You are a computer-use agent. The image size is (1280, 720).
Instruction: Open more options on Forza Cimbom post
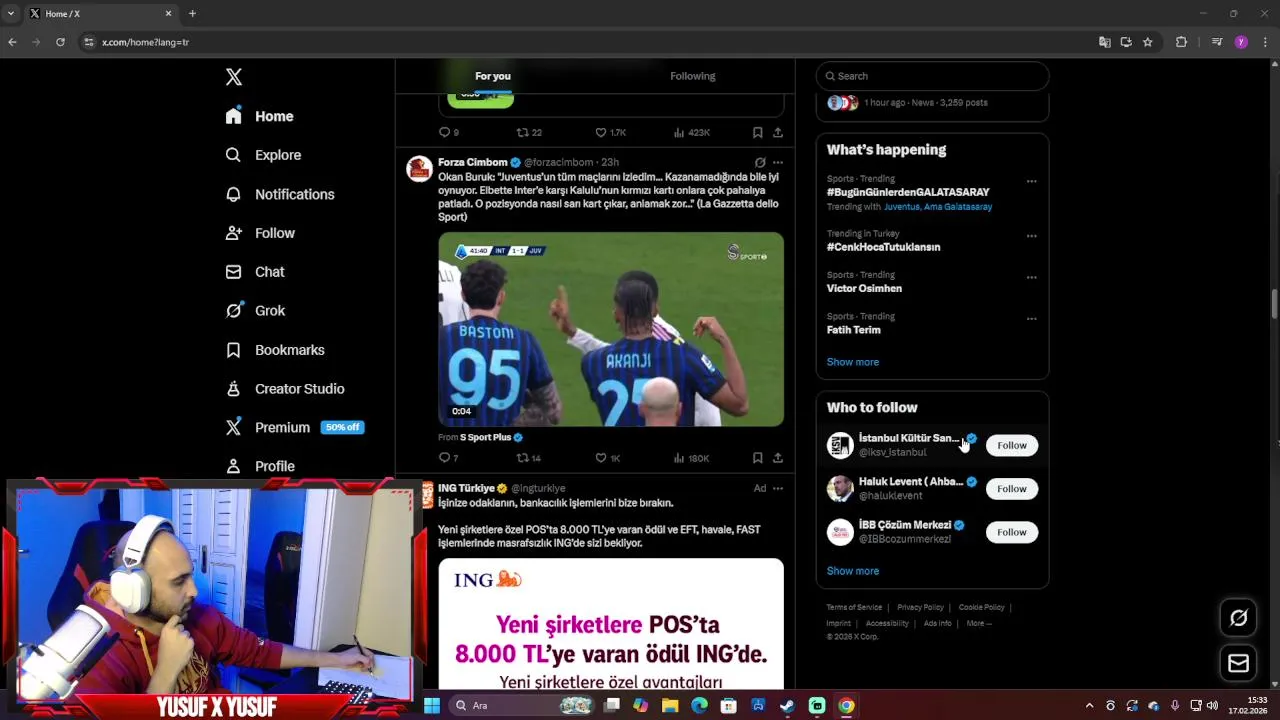(x=778, y=162)
